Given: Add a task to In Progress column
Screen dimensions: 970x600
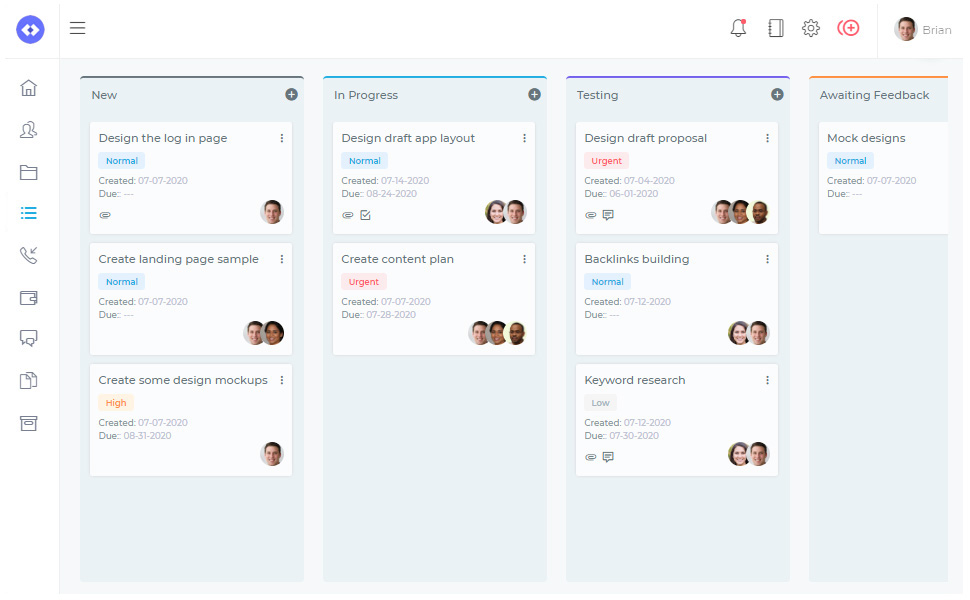Looking at the screenshot, I should coord(534,94).
